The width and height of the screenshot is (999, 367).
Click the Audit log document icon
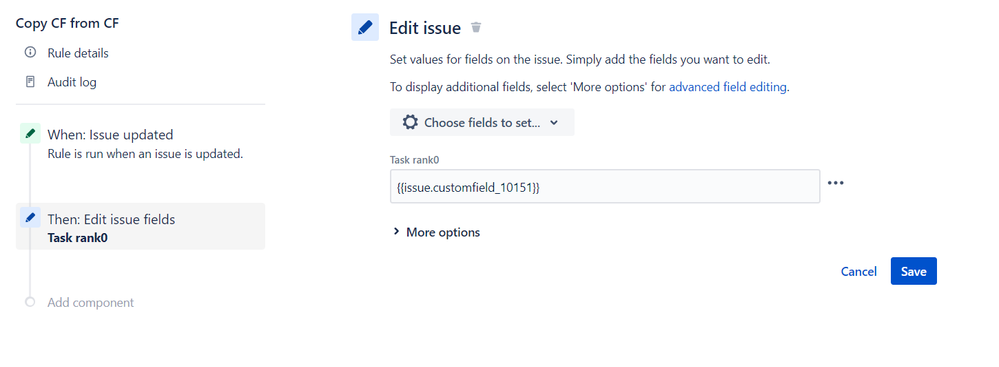[30, 82]
